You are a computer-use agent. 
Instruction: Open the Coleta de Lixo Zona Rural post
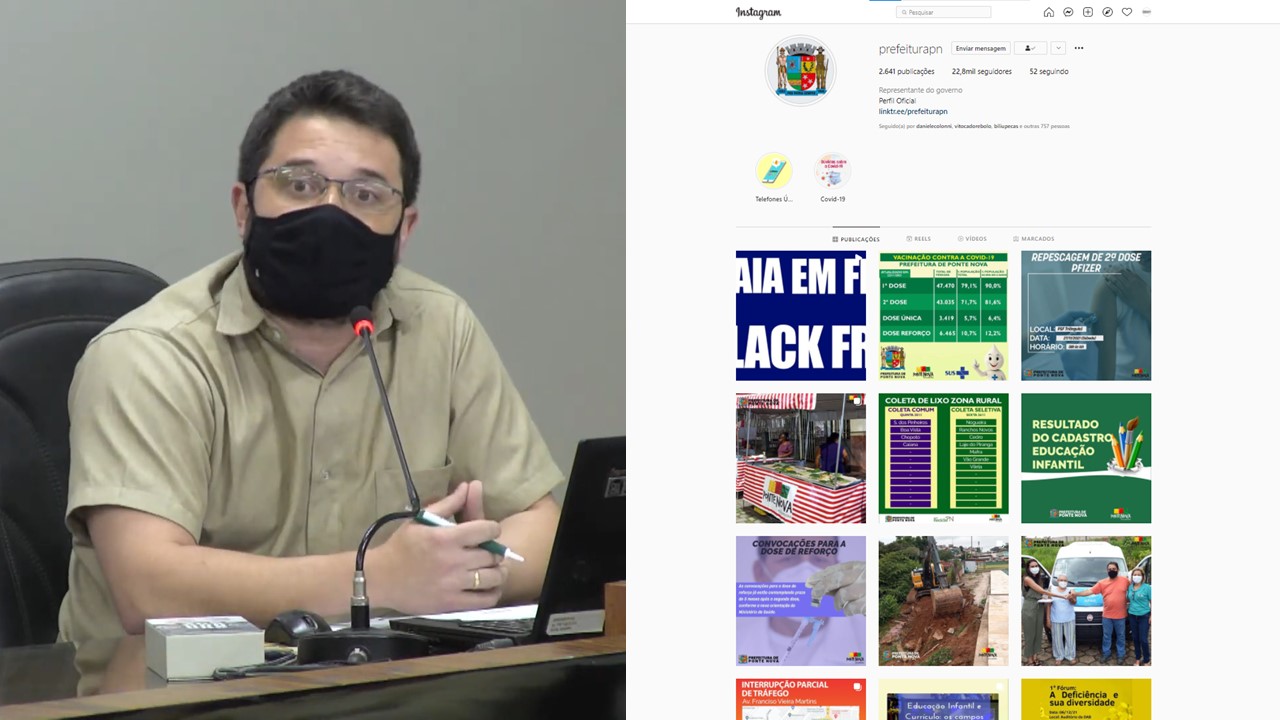tap(943, 458)
